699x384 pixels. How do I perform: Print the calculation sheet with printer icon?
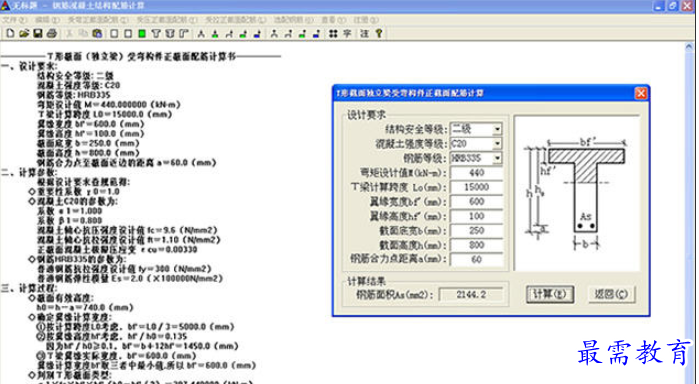tap(52, 33)
